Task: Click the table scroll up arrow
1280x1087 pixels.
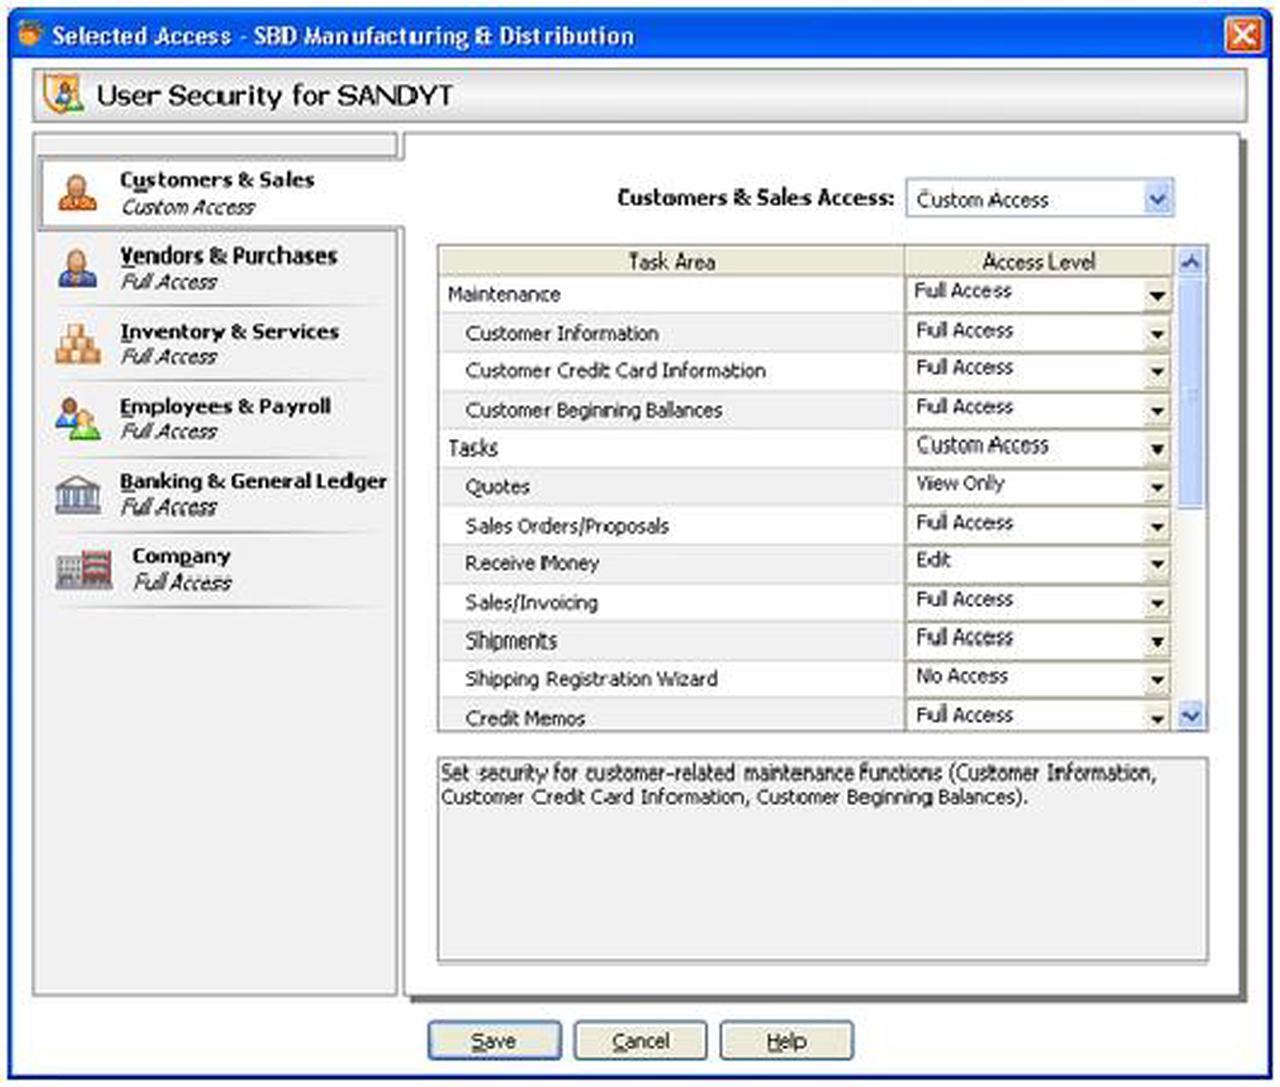Action: (1191, 262)
